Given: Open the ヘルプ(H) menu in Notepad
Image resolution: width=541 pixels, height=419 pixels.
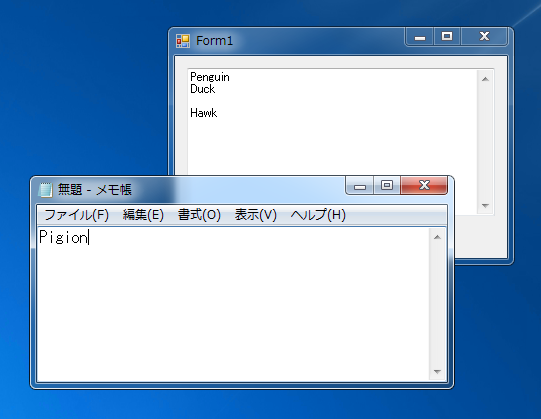Looking at the screenshot, I should [318, 215].
